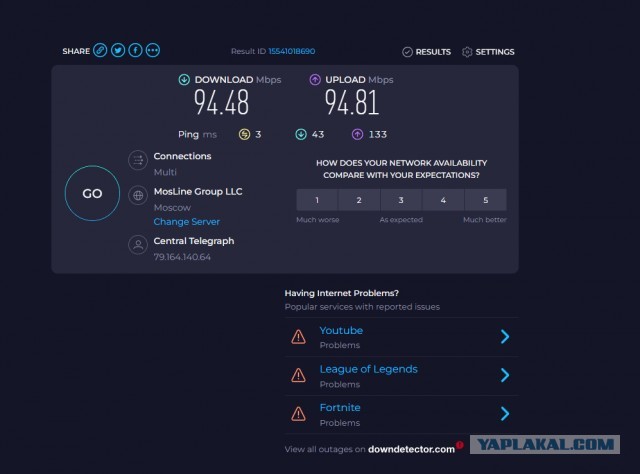
Task: Rate network availability as 2
Action: [359, 200]
